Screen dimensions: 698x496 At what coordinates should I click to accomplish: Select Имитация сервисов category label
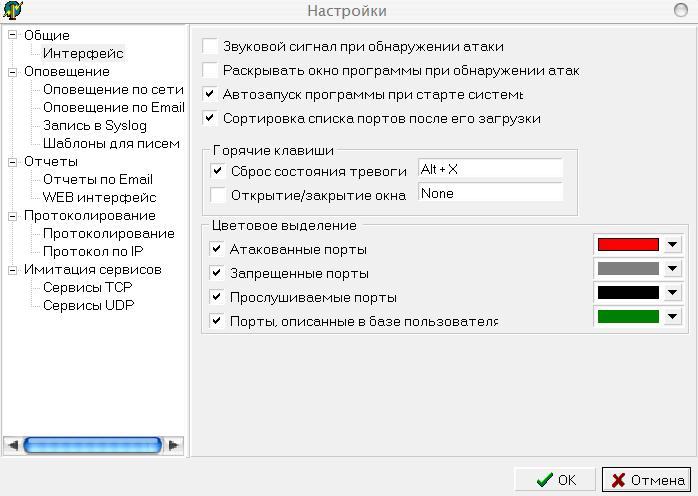point(93,270)
